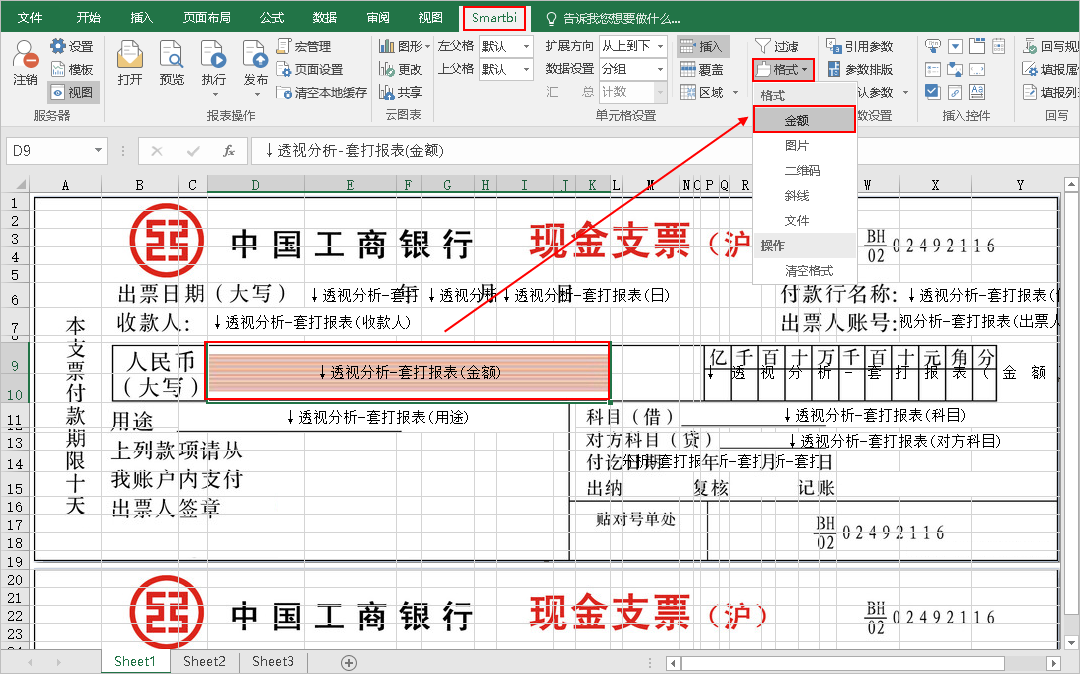Switch to the 页面布局 tab
Screen dimensions: 1080x674
click(x=207, y=18)
